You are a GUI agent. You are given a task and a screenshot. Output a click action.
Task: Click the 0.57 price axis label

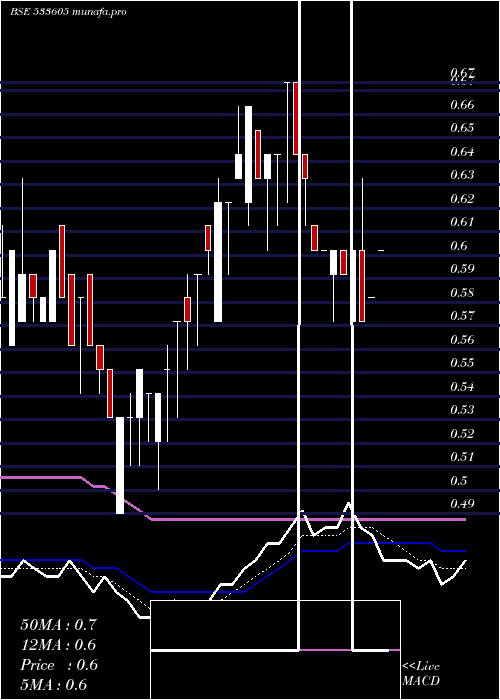point(462,316)
